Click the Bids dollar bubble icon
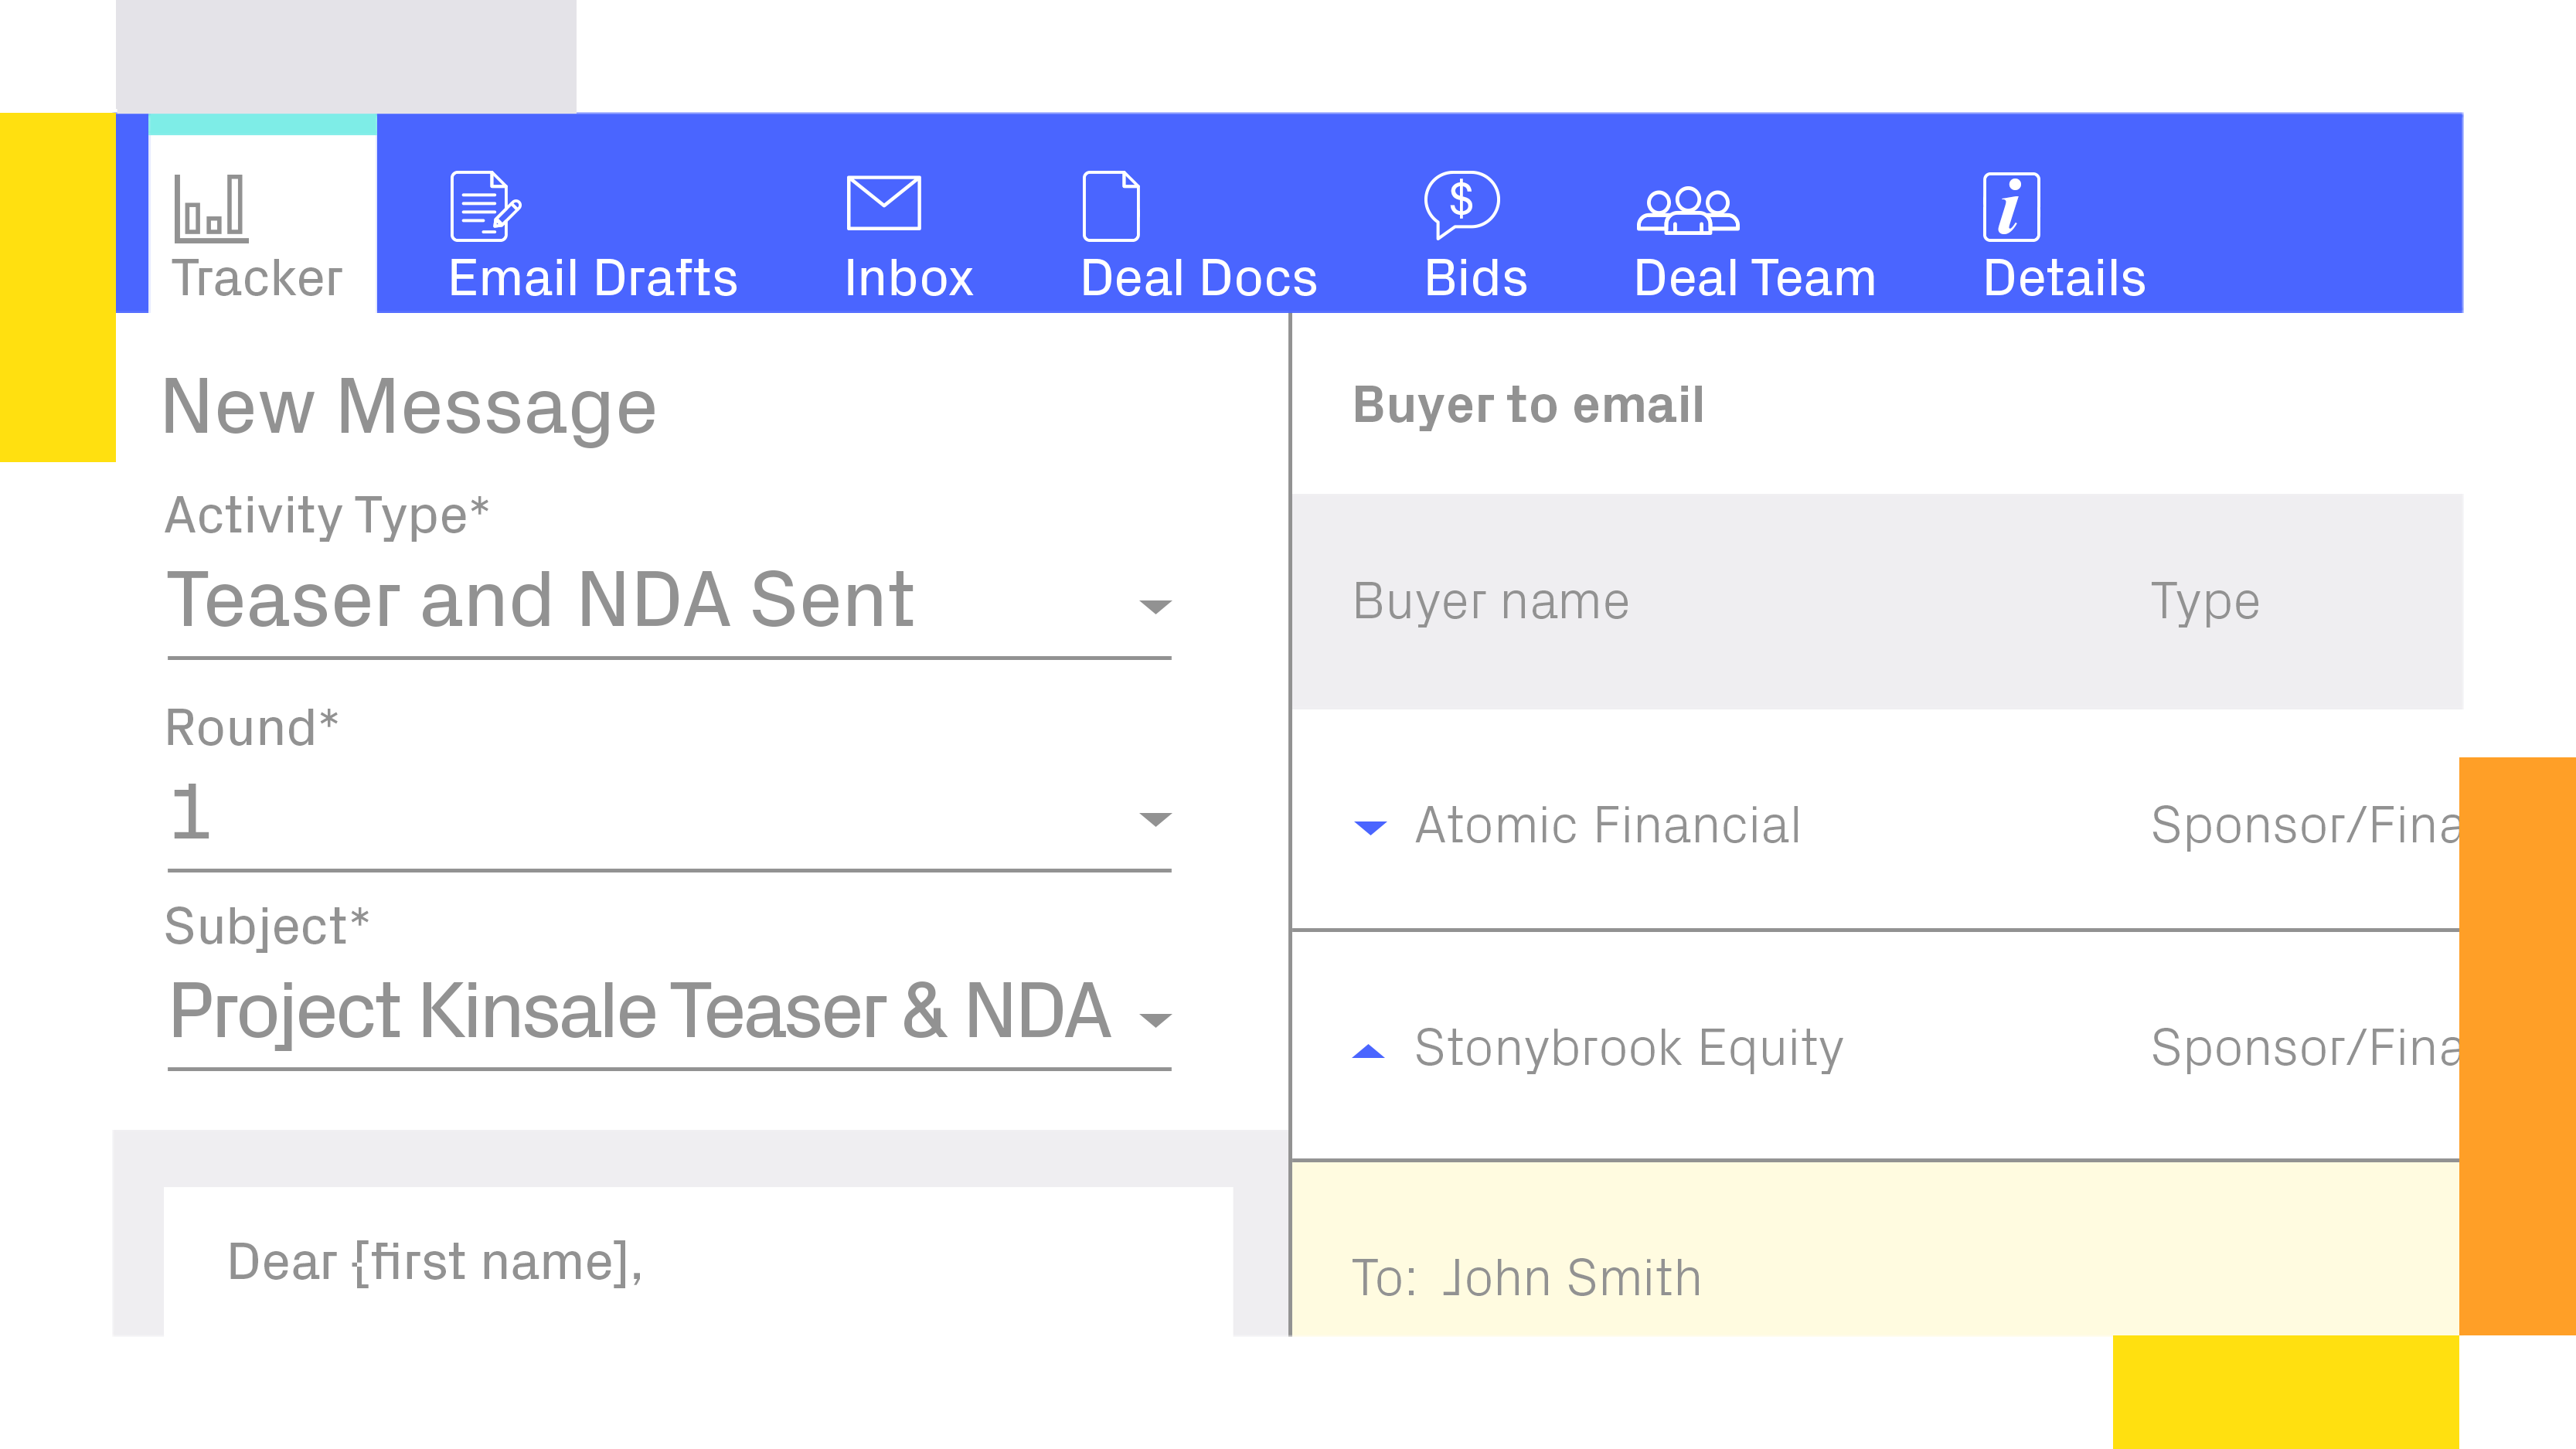 coord(1461,203)
